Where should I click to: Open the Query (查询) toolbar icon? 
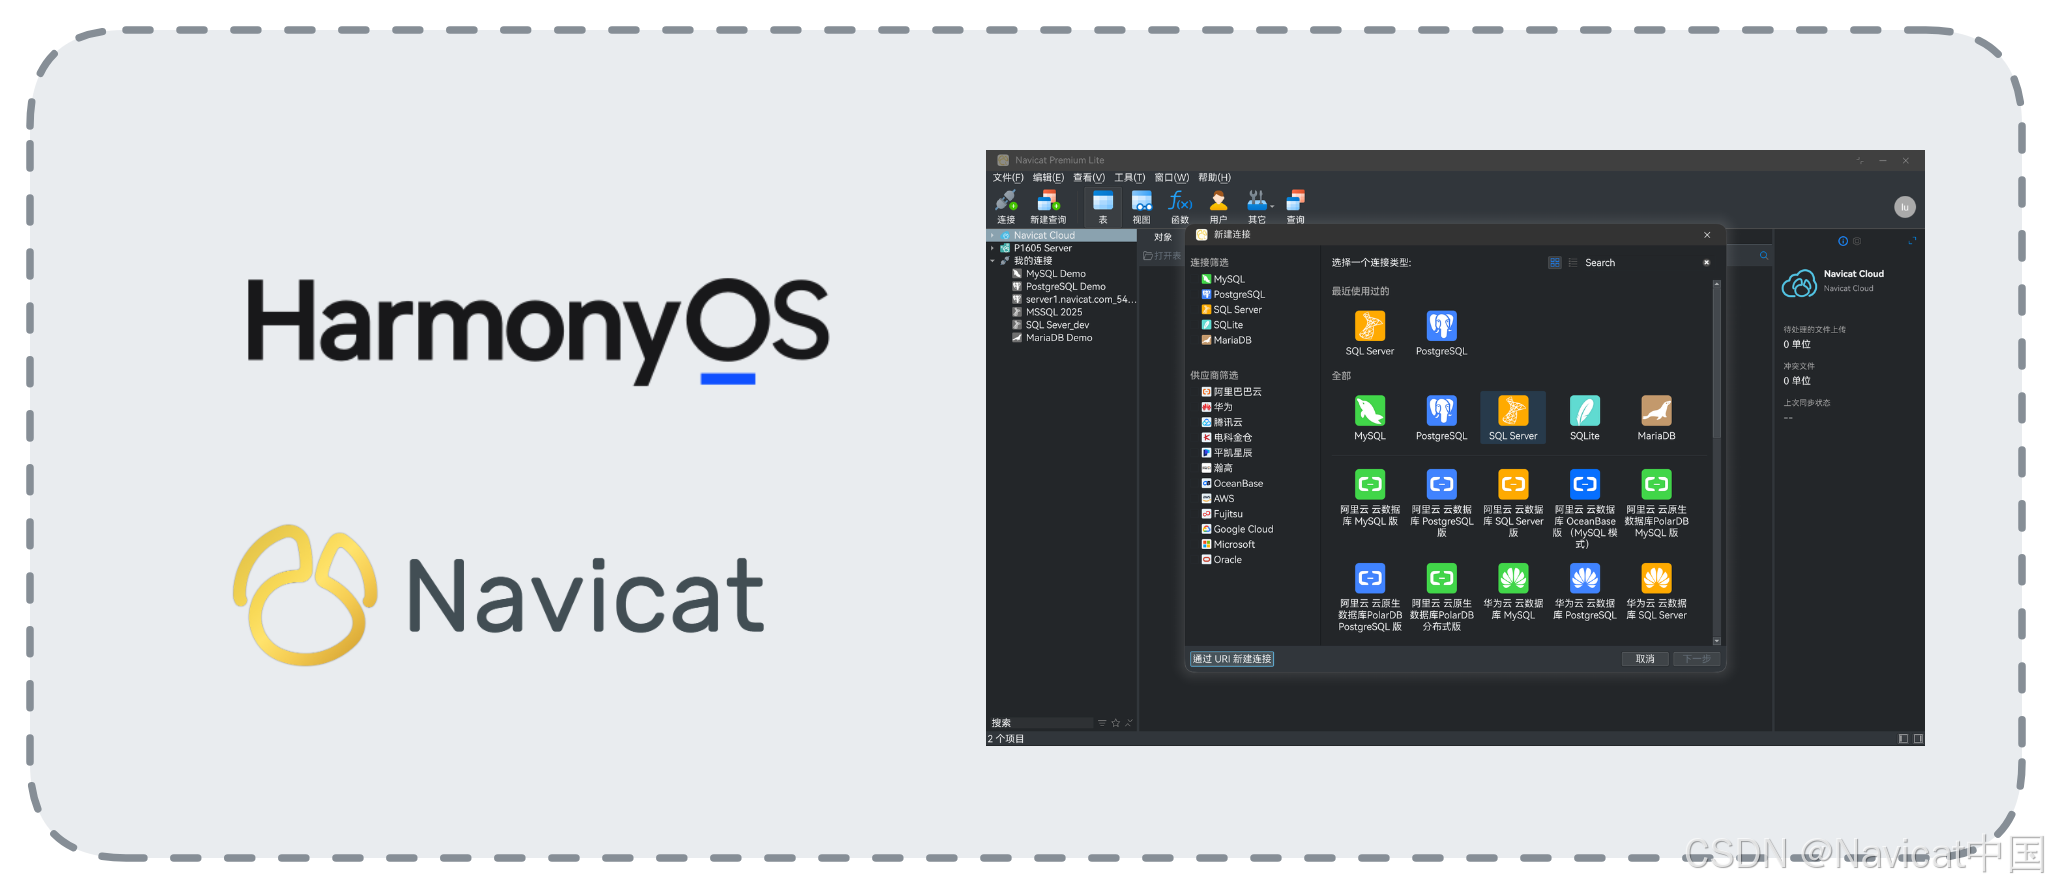pyautogui.click(x=1295, y=206)
